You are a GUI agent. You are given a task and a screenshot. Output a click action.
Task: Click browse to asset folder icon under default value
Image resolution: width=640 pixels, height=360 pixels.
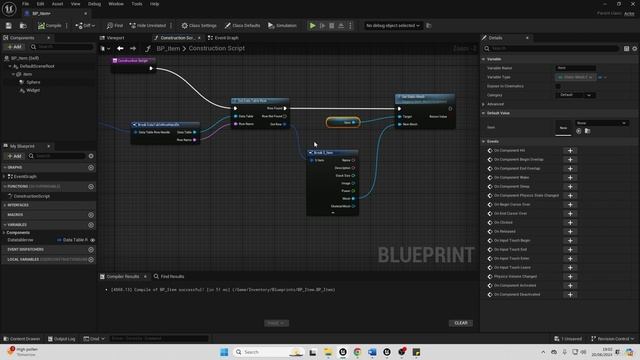587,131
